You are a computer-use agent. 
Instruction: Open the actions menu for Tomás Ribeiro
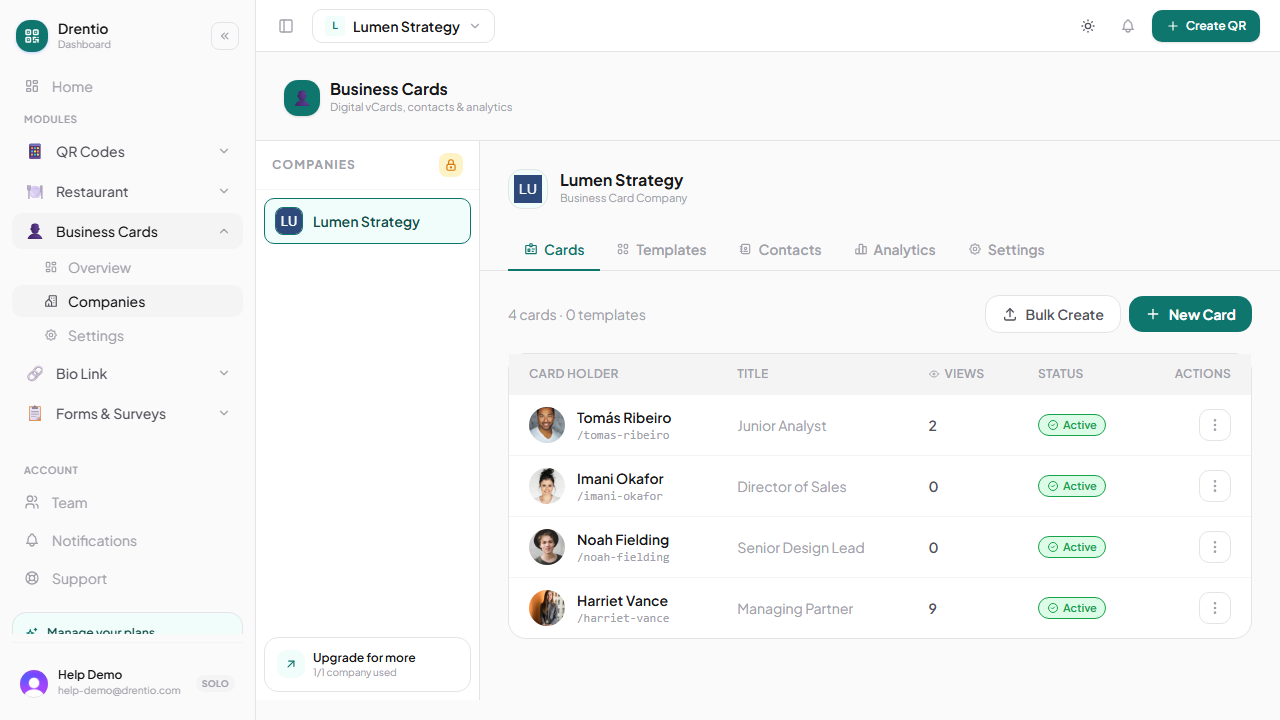pos(1215,425)
